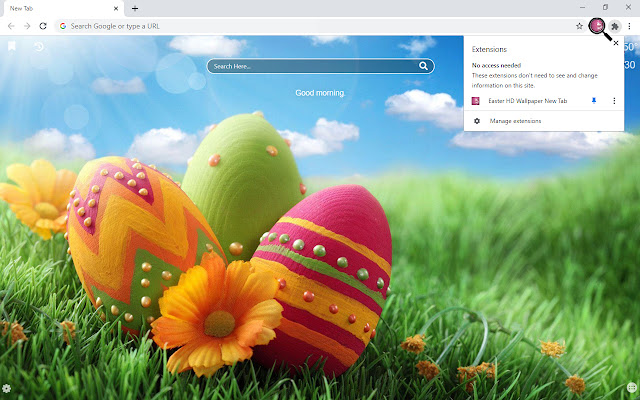Open the Easter HD Wallpaper toolbar extension icon
Screen dimensions: 640x400
[x=597, y=26]
